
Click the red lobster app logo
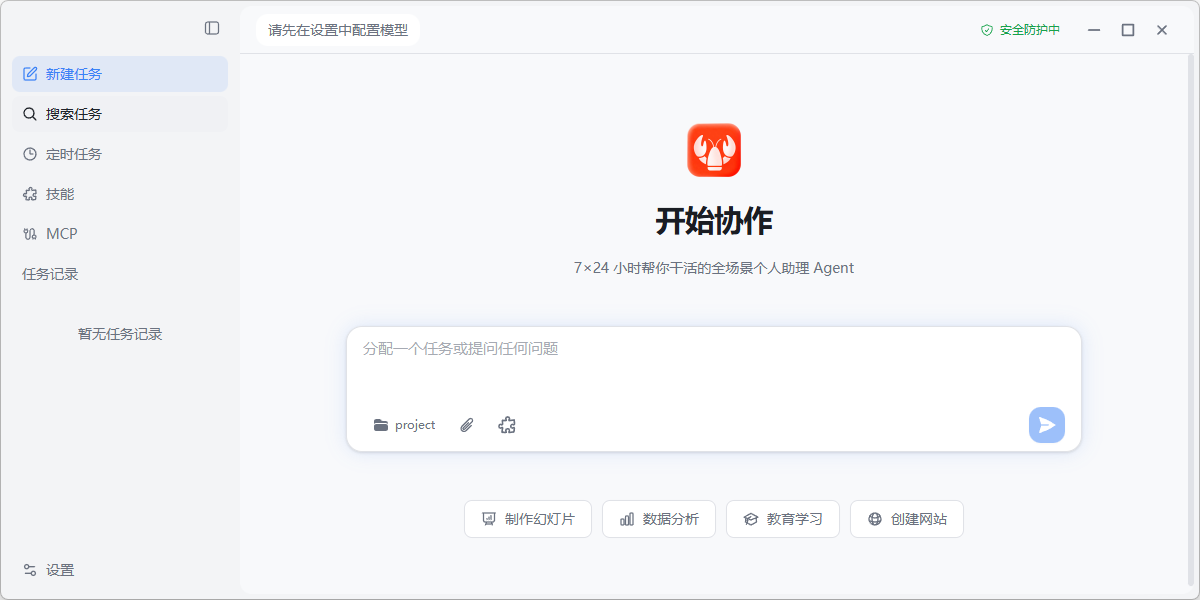click(x=714, y=150)
